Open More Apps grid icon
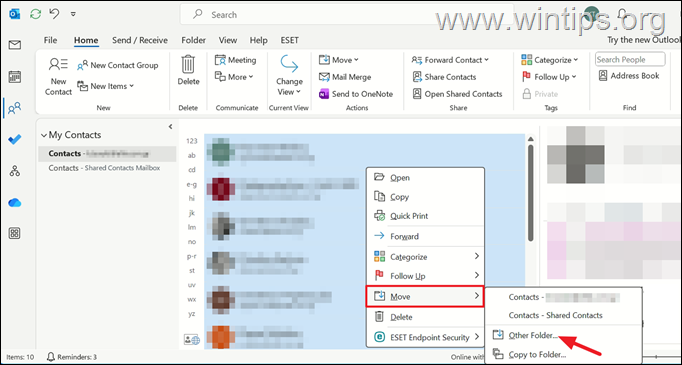The image size is (682, 365). click(x=15, y=233)
